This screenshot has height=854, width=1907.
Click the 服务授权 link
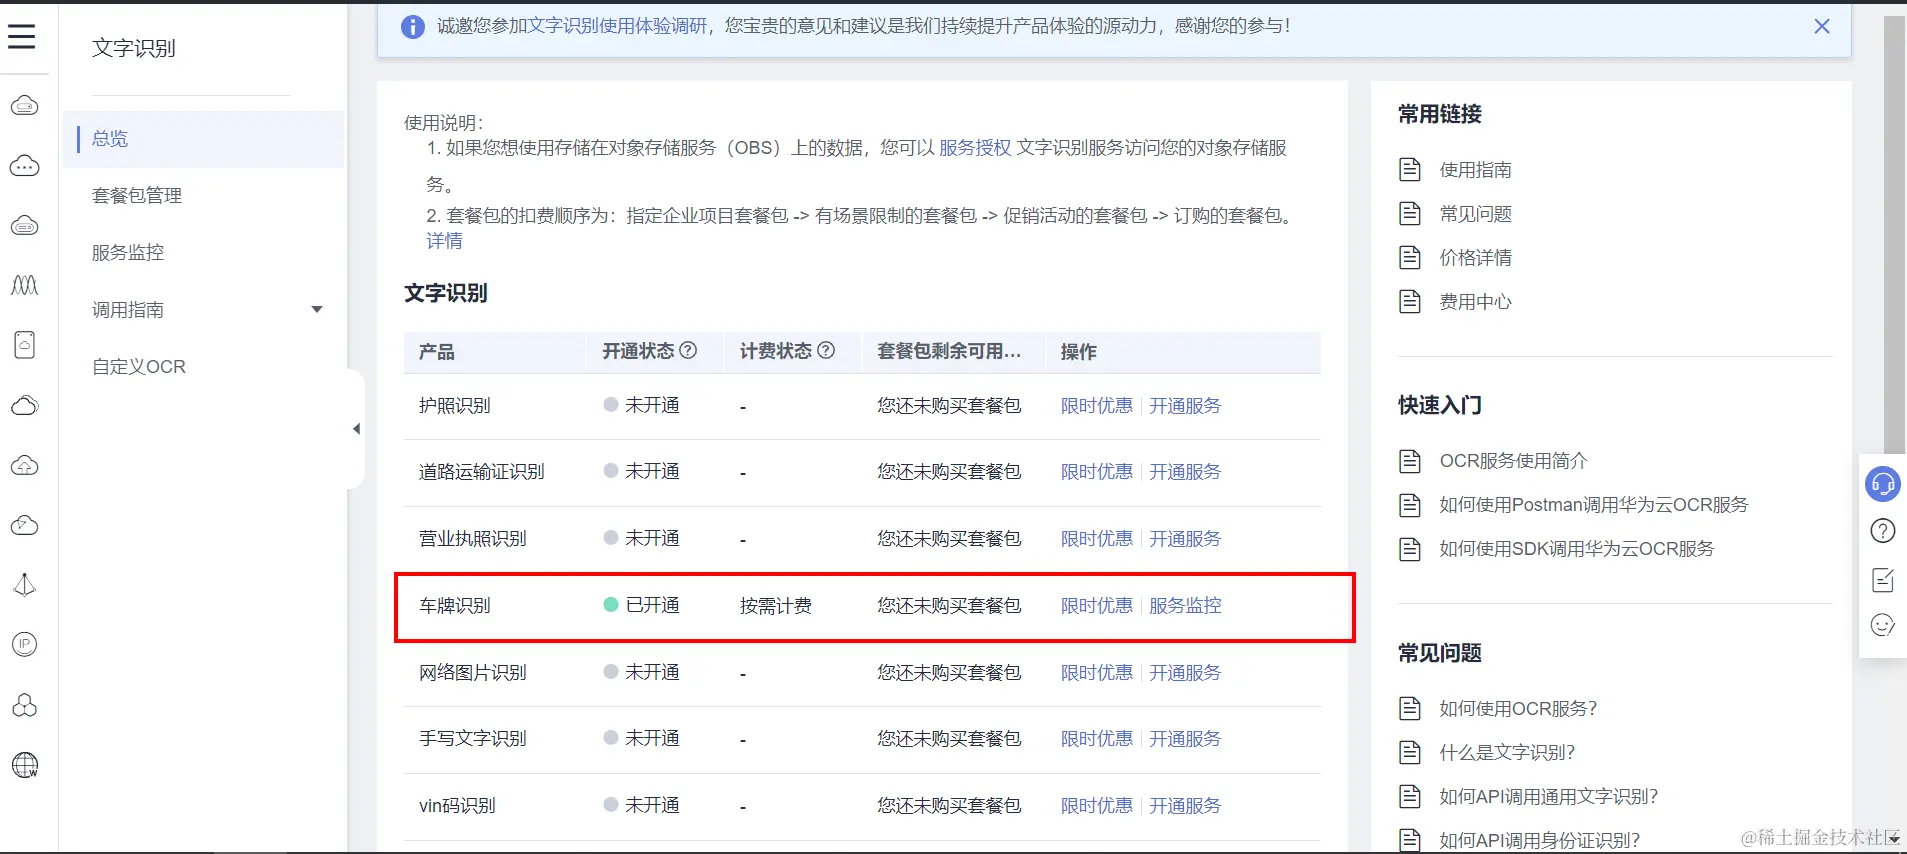(x=975, y=148)
